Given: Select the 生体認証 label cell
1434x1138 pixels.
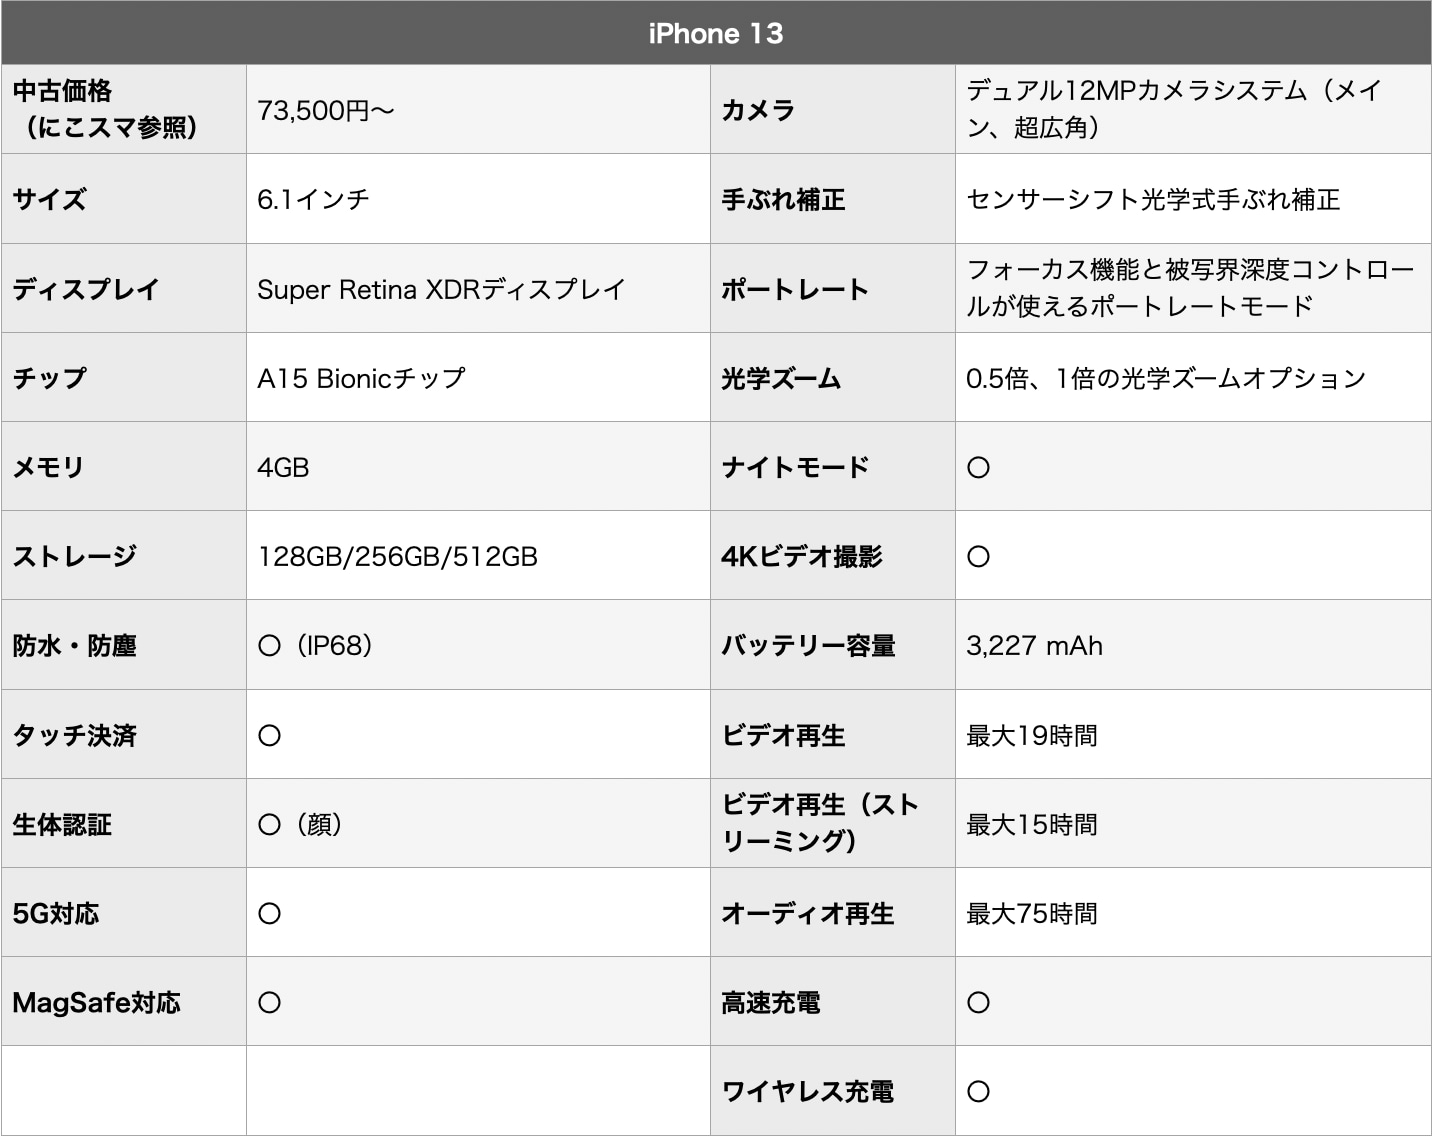Looking at the screenshot, I should click(x=124, y=824).
